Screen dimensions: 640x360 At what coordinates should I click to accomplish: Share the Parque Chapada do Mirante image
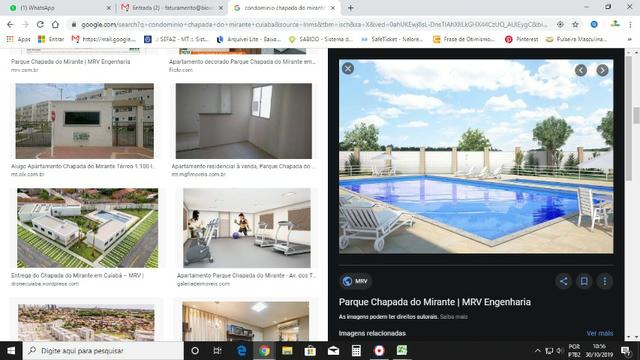click(564, 281)
